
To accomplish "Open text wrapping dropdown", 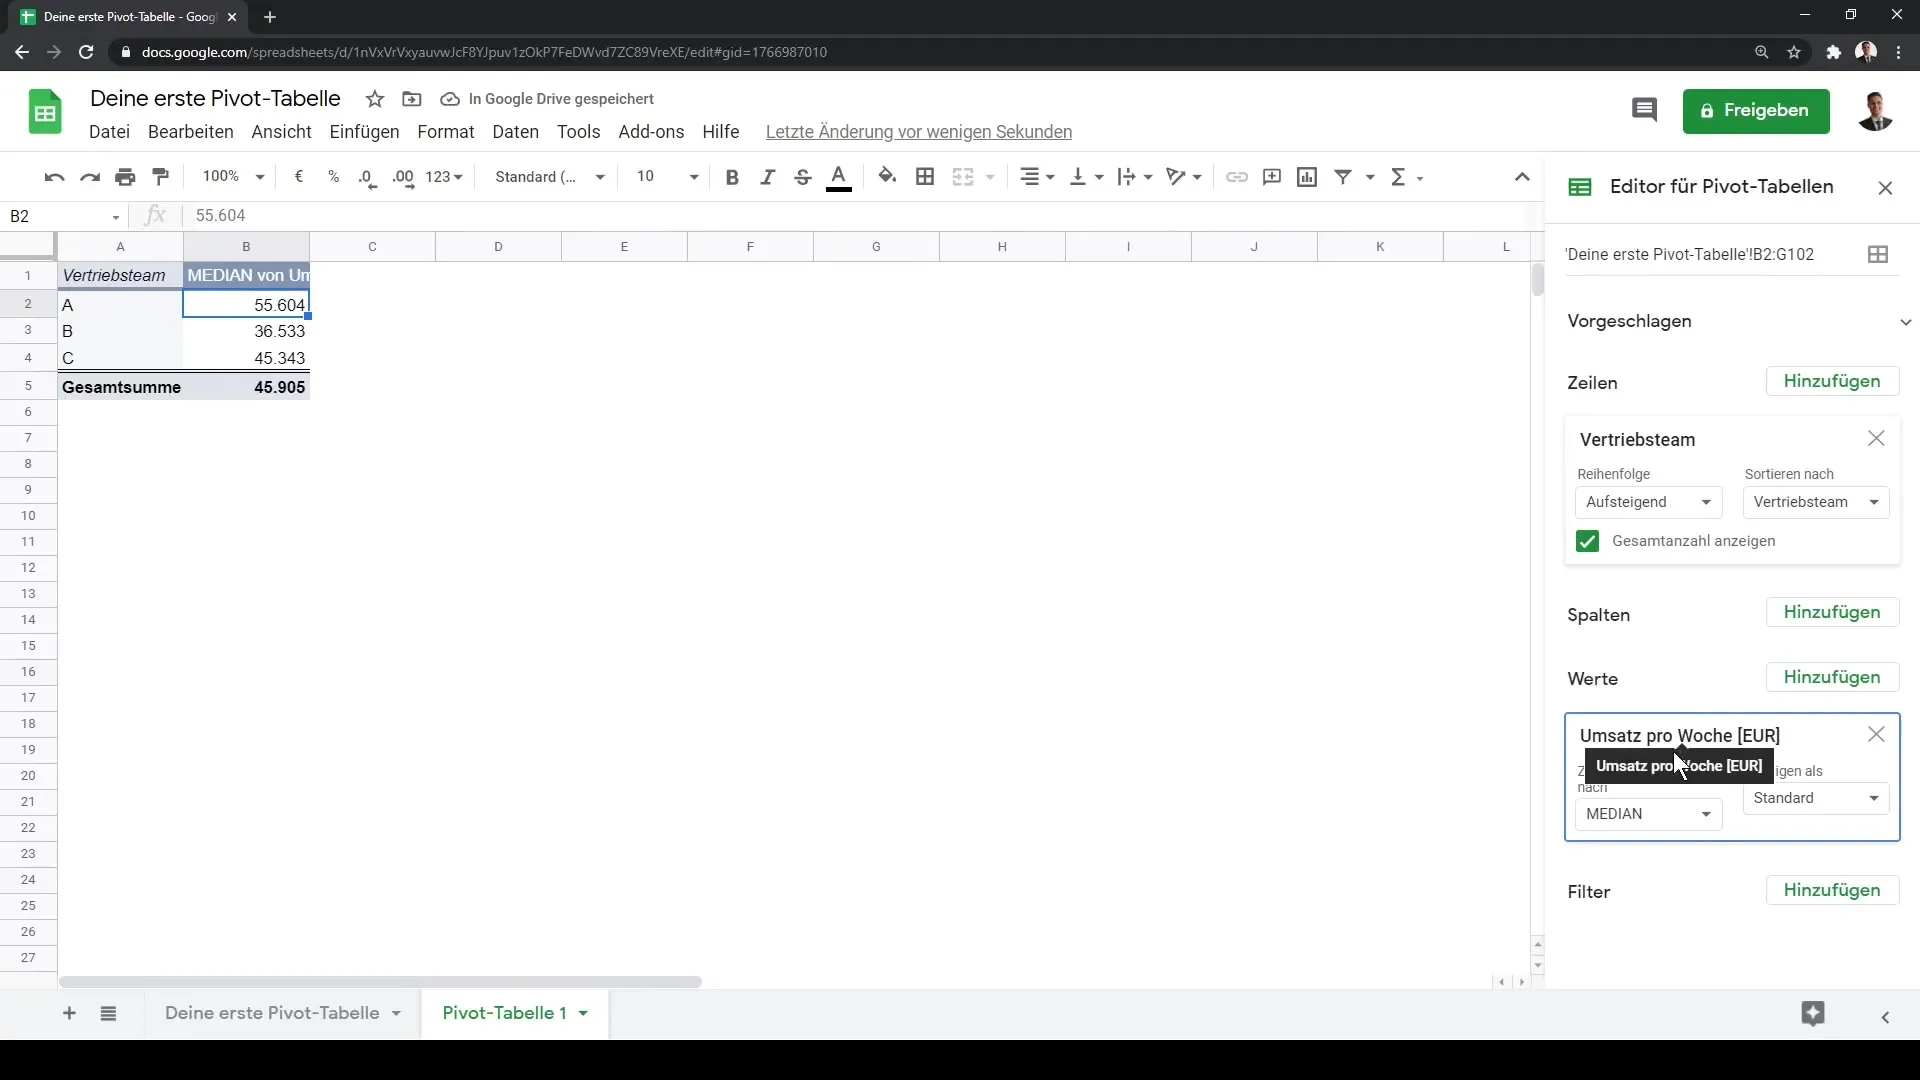I will click(1135, 177).
